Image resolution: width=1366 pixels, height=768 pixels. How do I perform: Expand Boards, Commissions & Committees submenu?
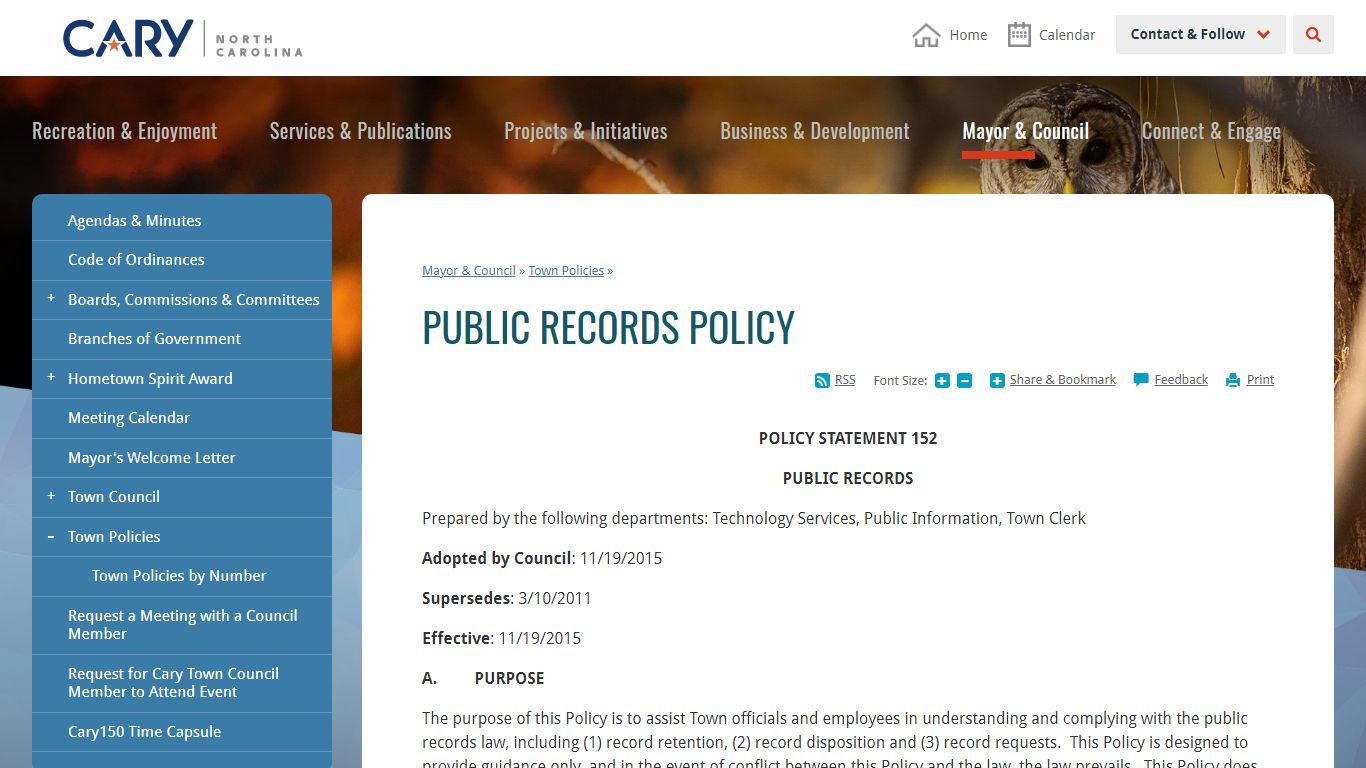click(x=51, y=299)
